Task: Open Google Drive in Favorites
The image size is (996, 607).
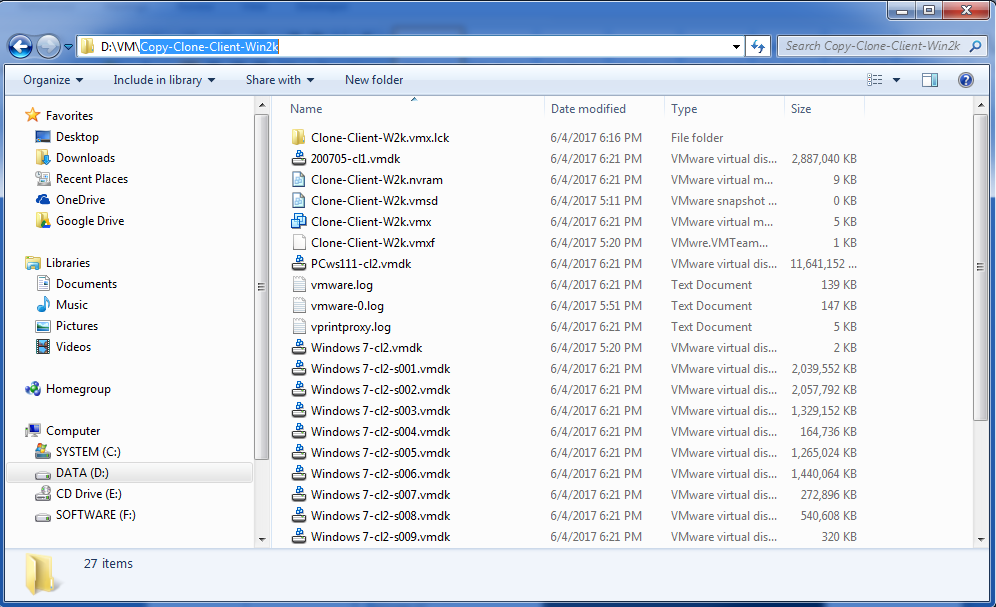Action: (x=89, y=221)
